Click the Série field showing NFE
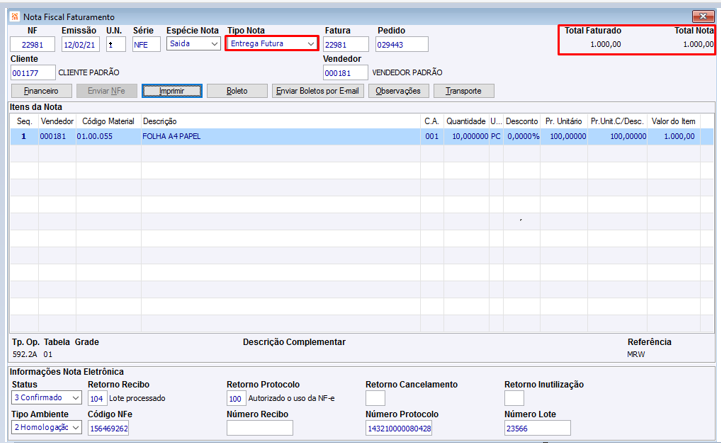This screenshot has width=721, height=443. click(146, 45)
